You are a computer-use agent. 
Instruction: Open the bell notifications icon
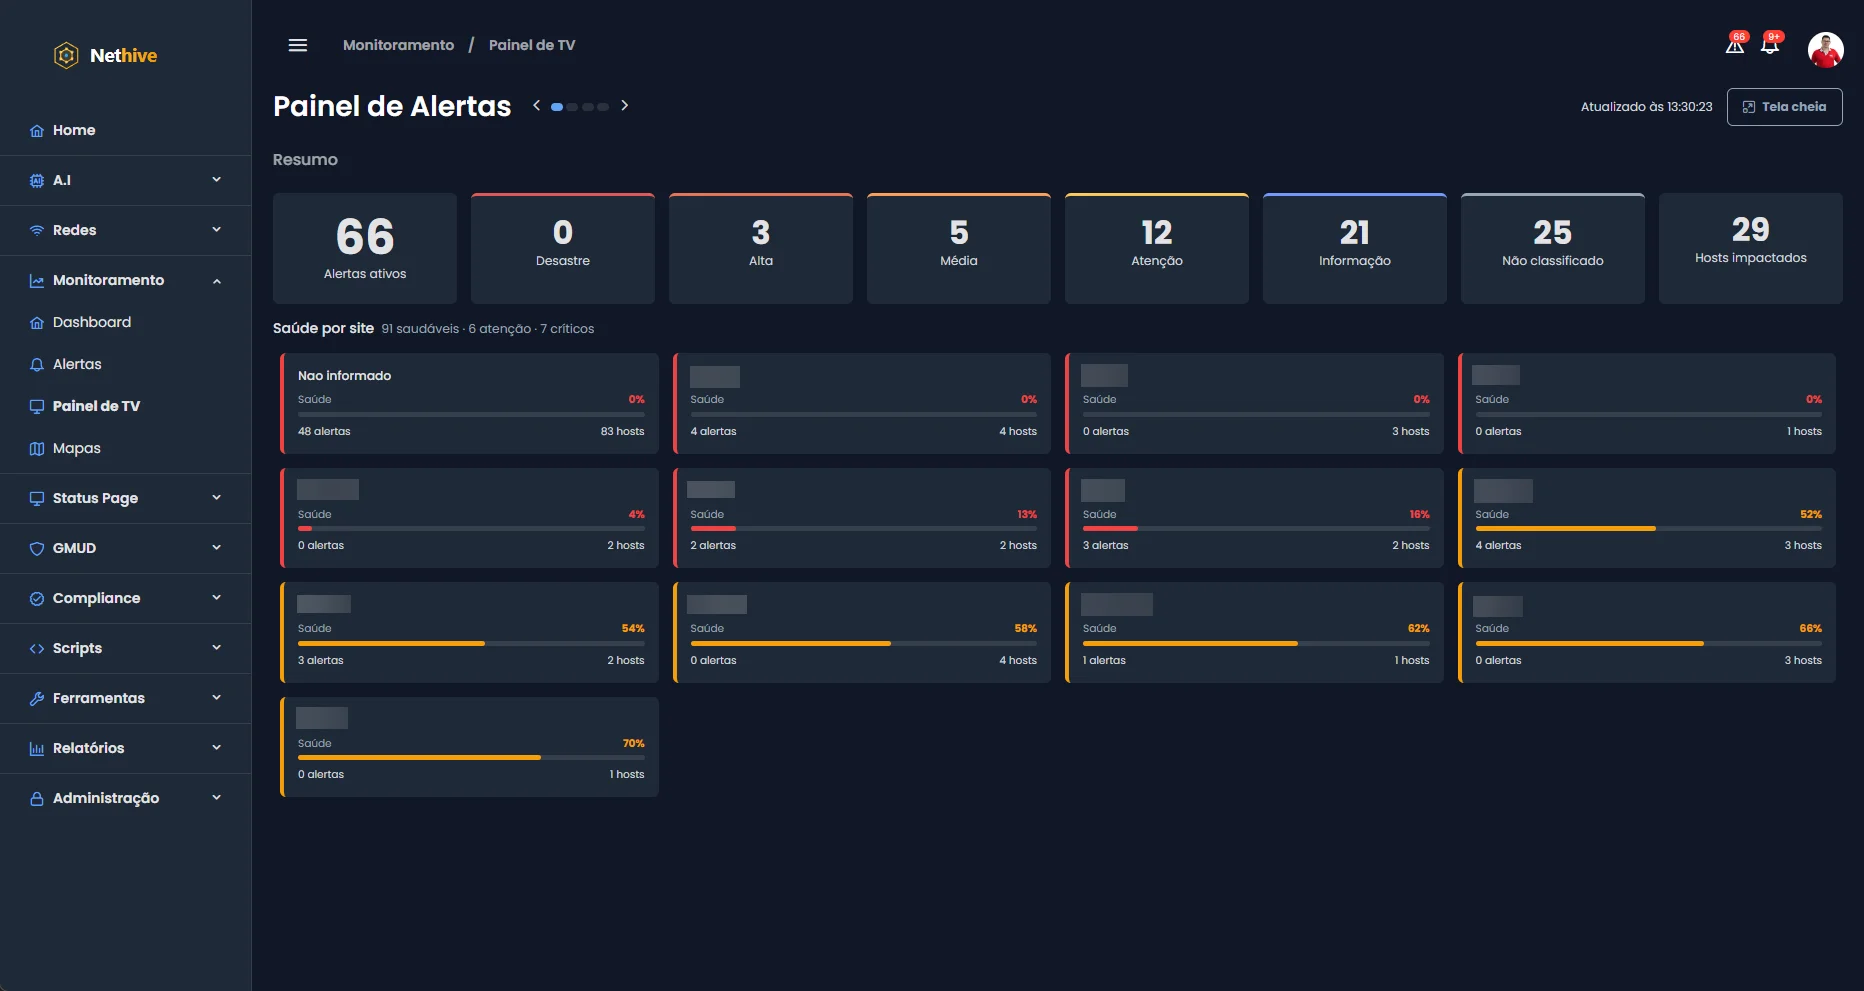tap(1770, 45)
